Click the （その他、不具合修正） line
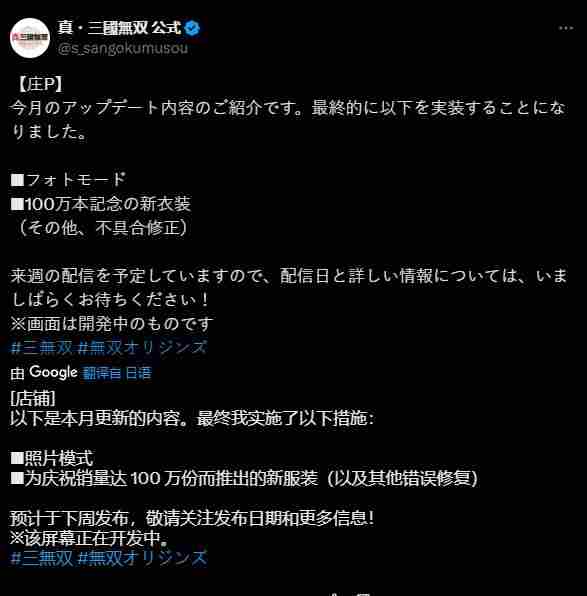 click(103, 228)
